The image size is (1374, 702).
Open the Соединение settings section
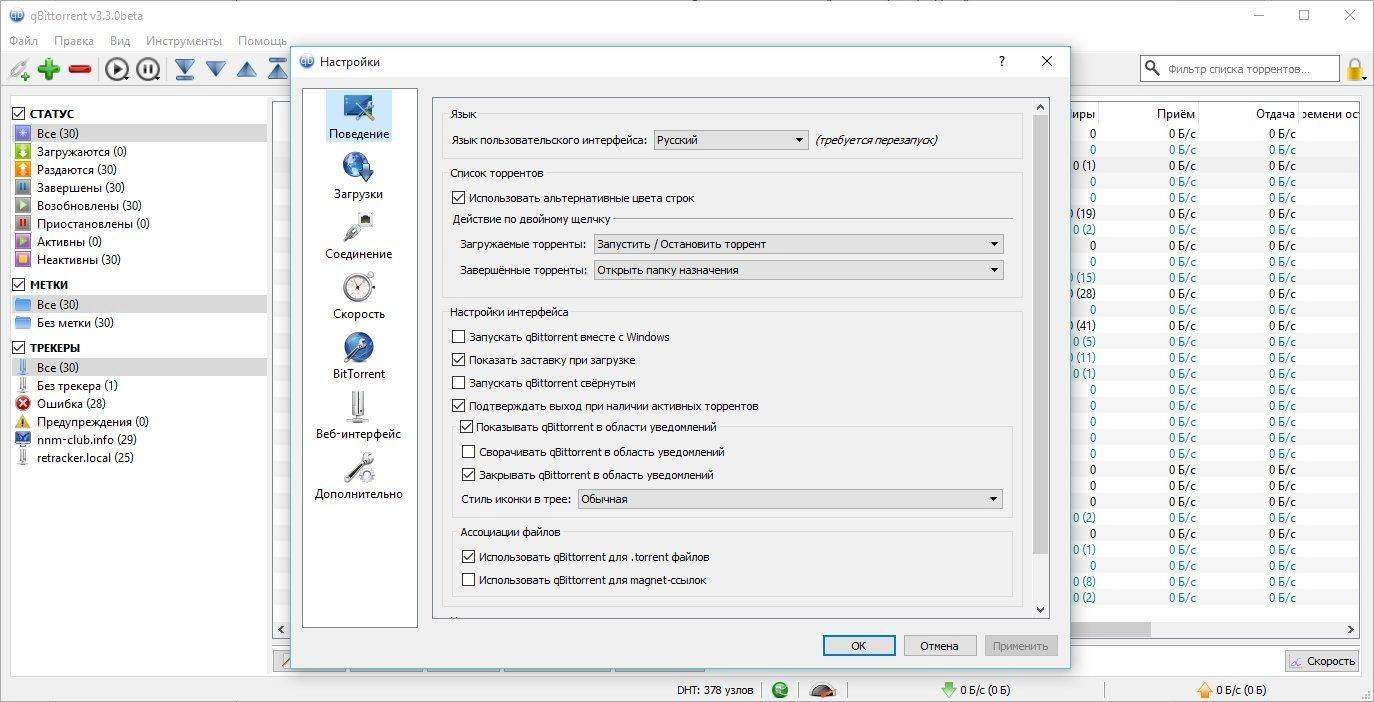click(x=358, y=236)
